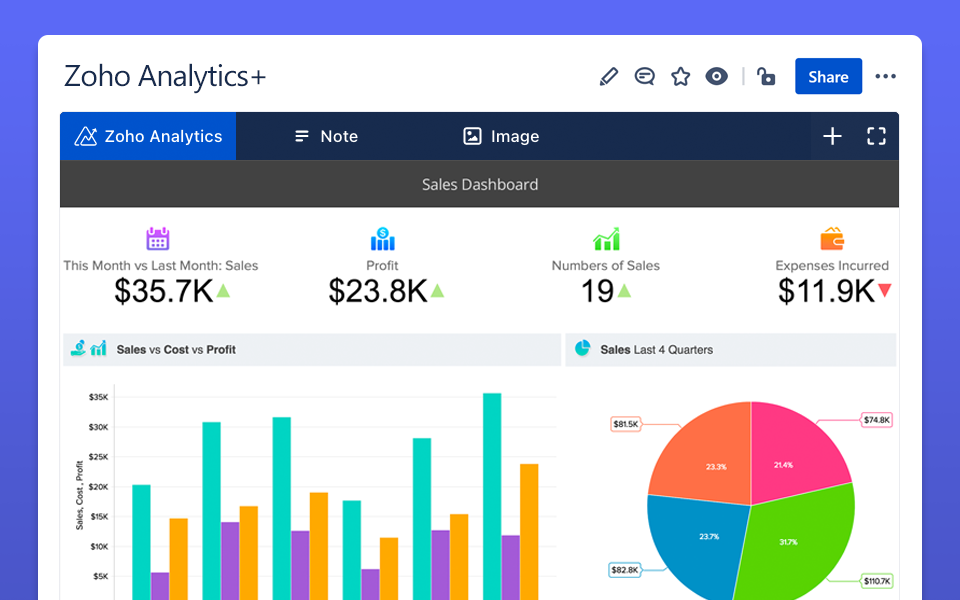Click the bar chart icon in chart header

(x=99, y=348)
